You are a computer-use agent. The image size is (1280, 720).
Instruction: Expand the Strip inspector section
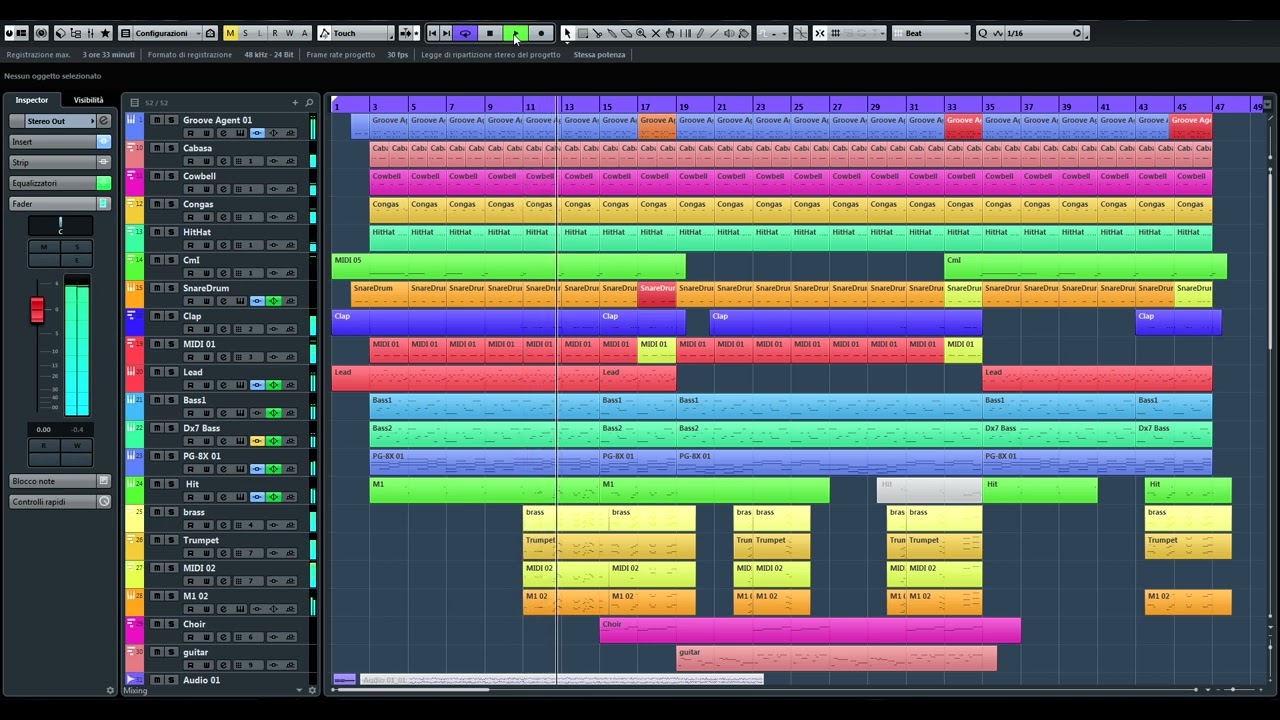pos(60,162)
